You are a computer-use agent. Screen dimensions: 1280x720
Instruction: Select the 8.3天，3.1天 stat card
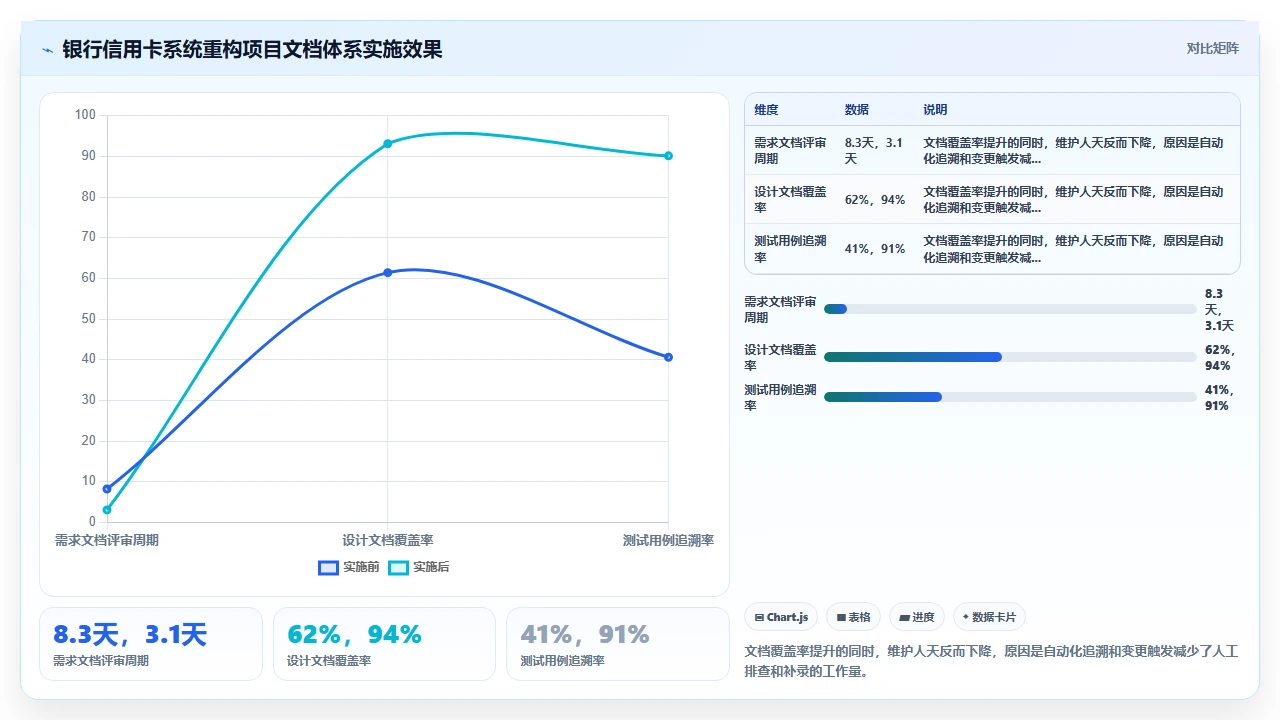tap(151, 644)
